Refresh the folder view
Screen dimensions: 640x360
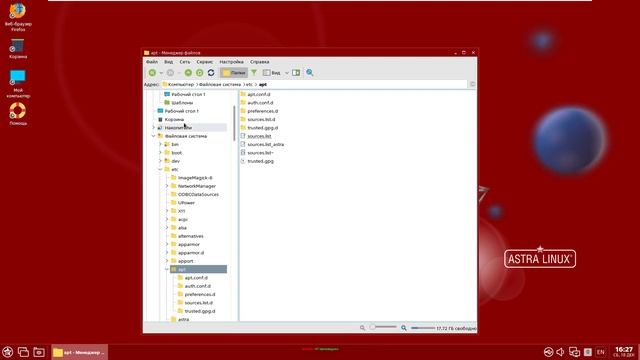(211, 73)
